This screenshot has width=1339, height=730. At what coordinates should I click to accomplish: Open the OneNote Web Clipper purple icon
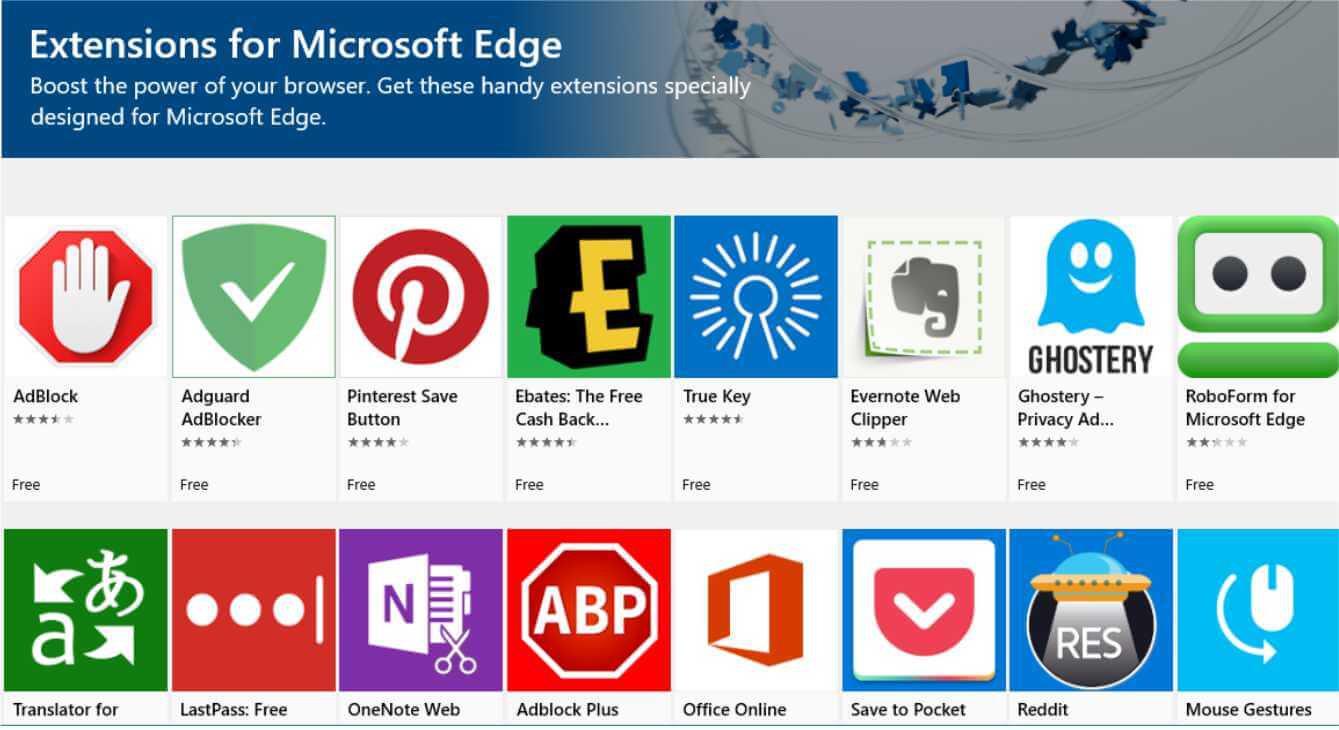click(x=421, y=610)
